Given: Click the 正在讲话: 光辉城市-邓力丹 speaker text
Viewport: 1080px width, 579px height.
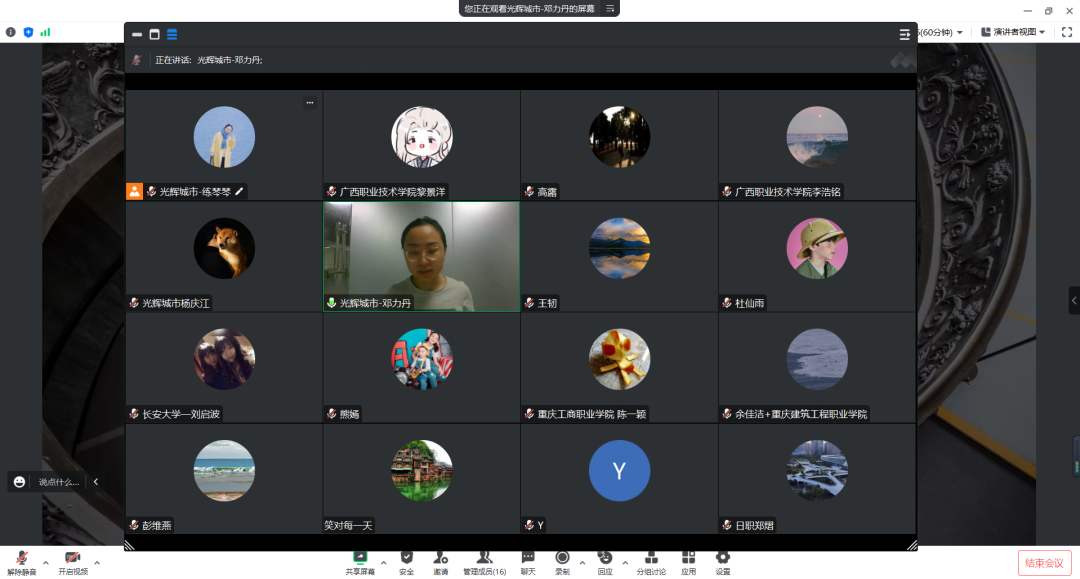Looking at the screenshot, I should click(x=209, y=60).
